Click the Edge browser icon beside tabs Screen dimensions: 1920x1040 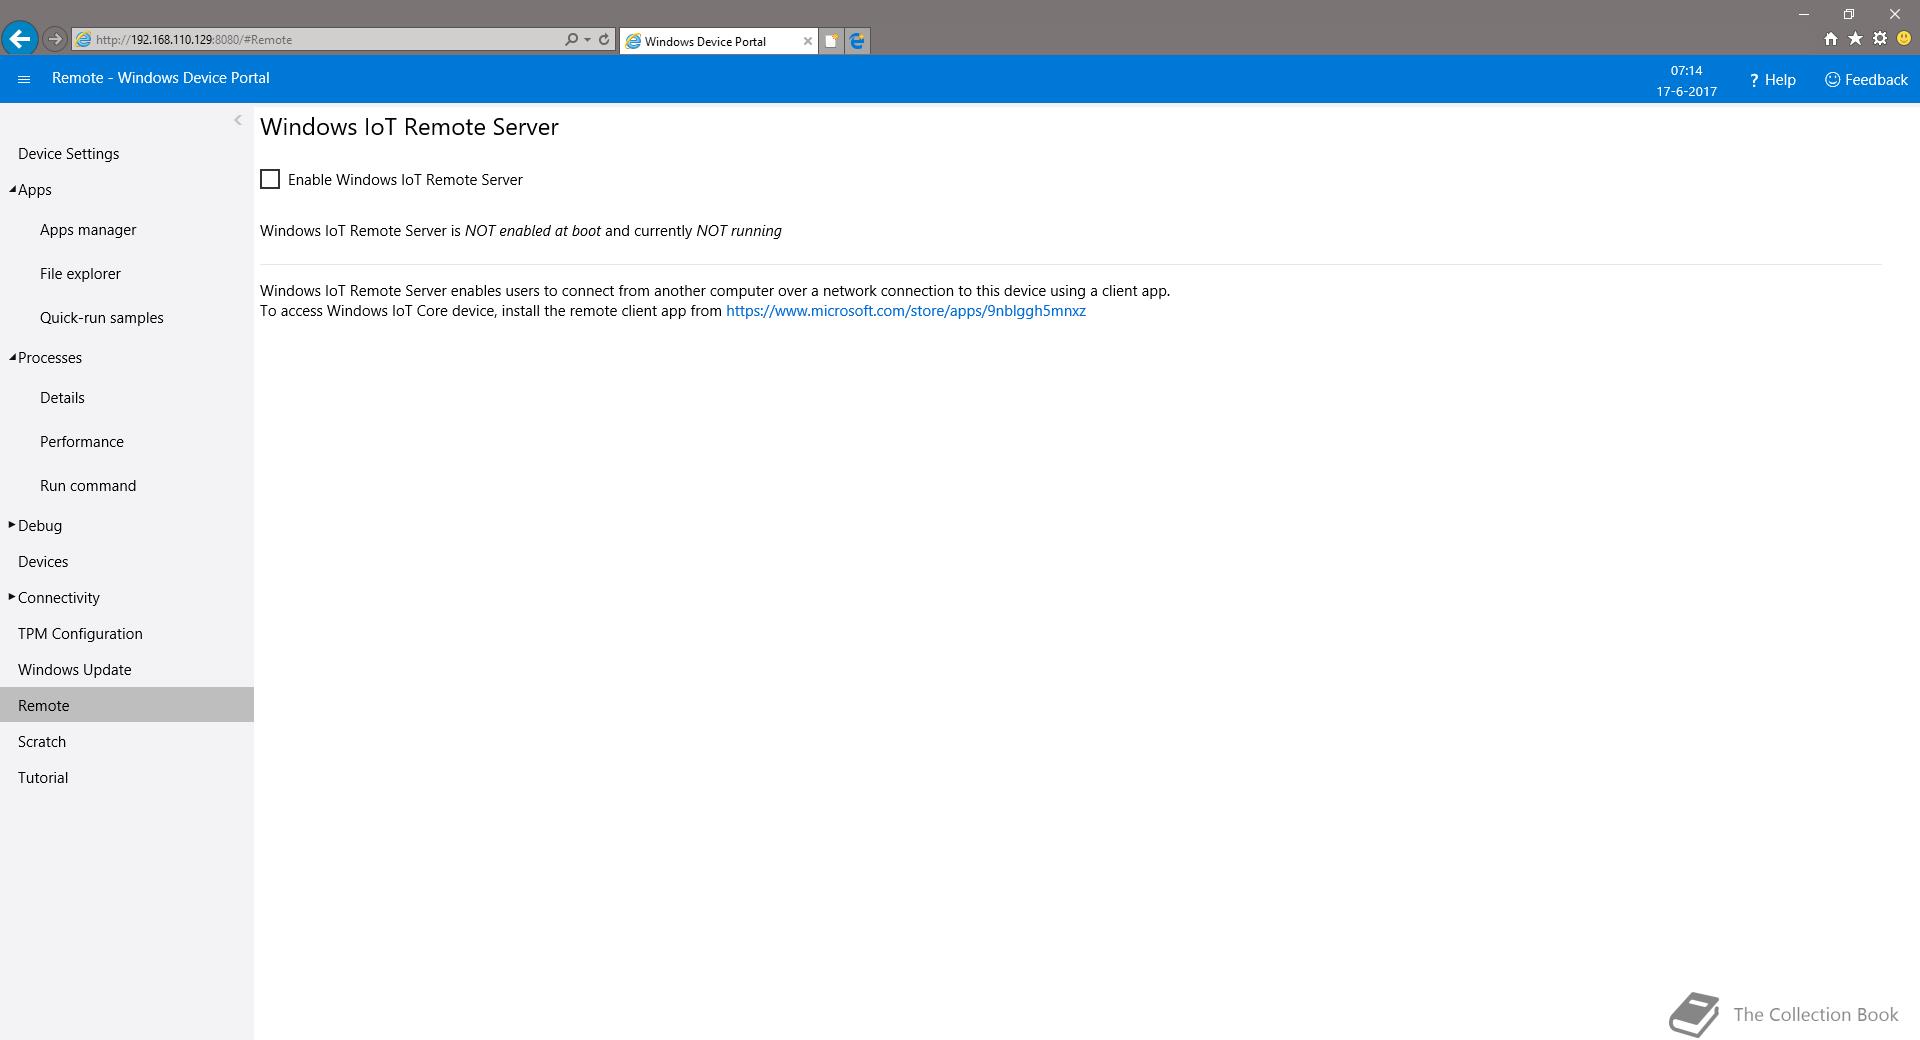pyautogui.click(x=857, y=41)
